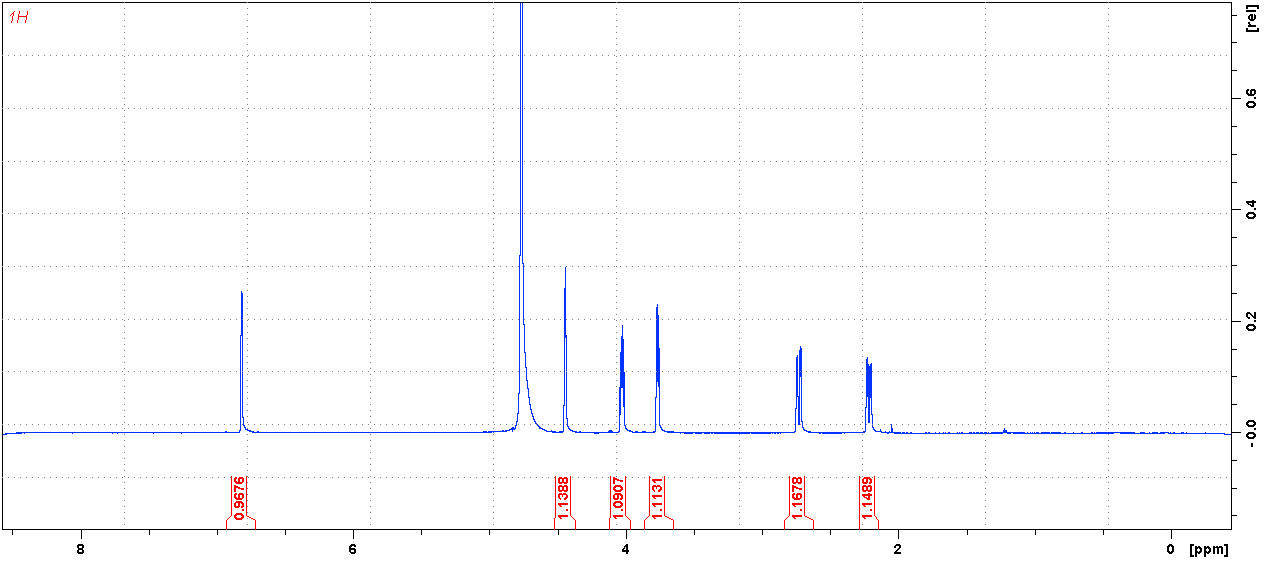Click the 8 tick on ppm axis
This screenshot has width=1265, height=561.
pyautogui.click(x=80, y=550)
